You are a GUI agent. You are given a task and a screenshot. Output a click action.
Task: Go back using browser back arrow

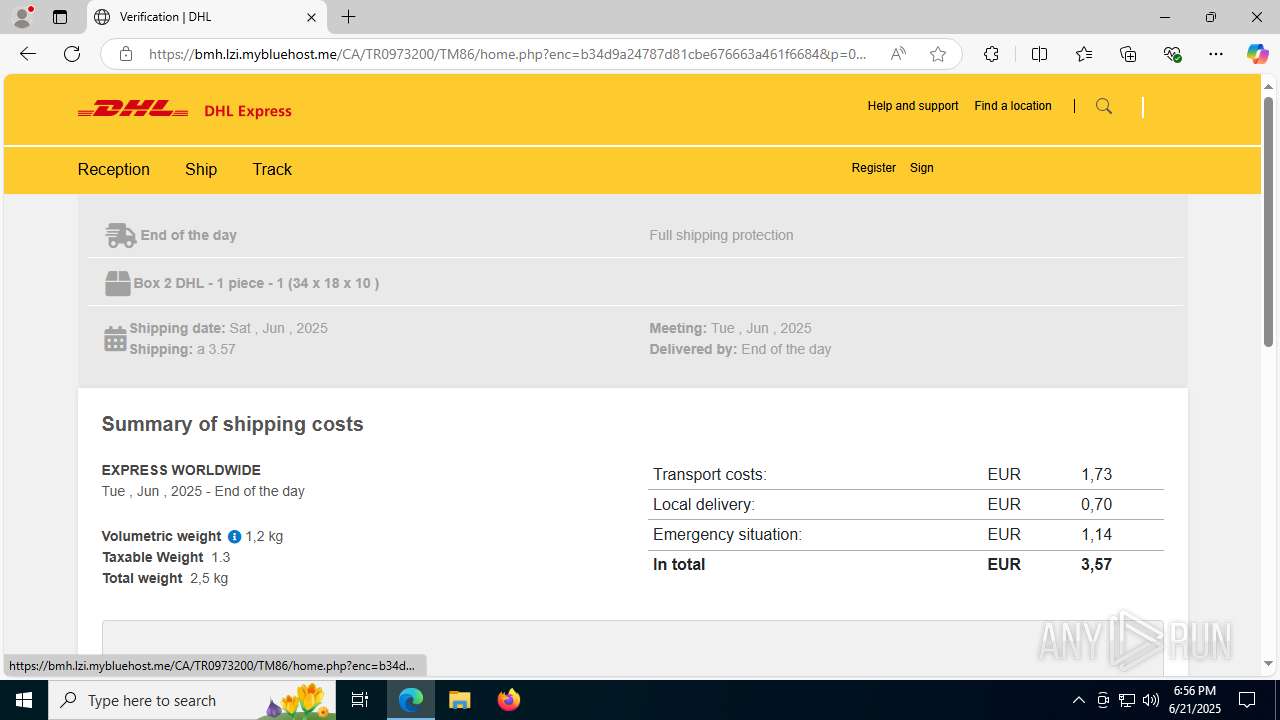click(x=28, y=54)
